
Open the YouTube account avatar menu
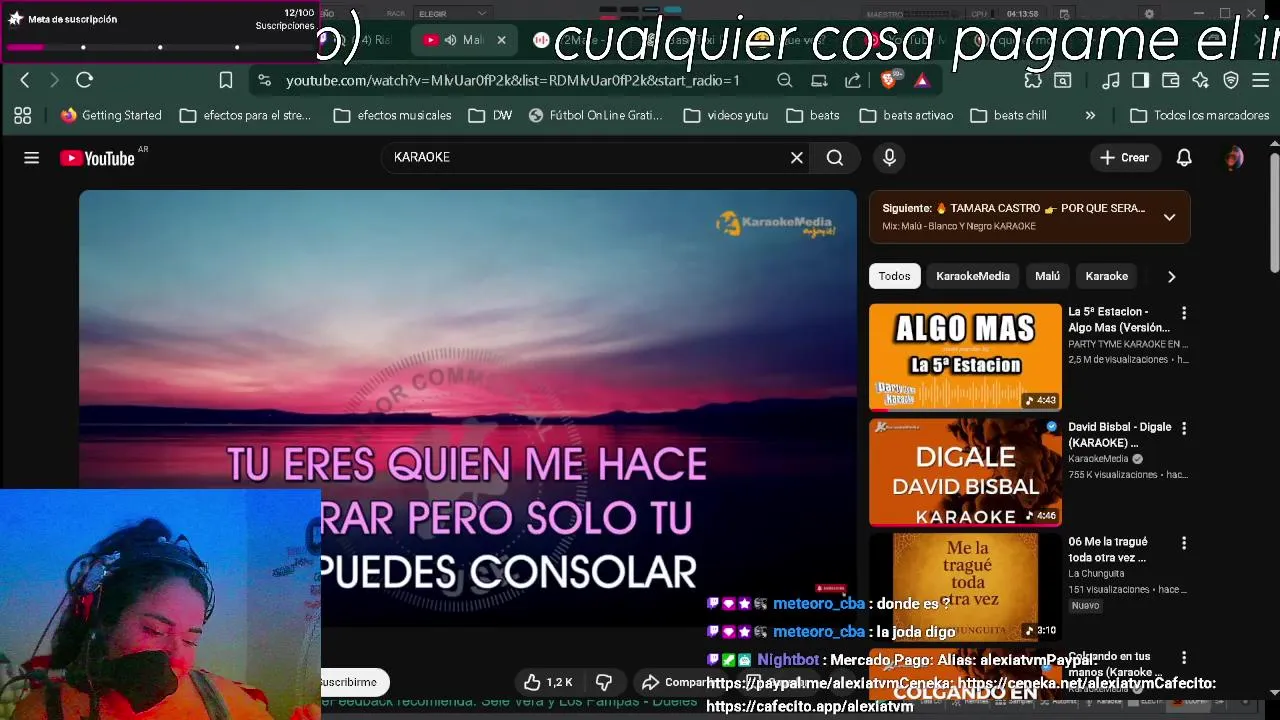[1235, 157]
